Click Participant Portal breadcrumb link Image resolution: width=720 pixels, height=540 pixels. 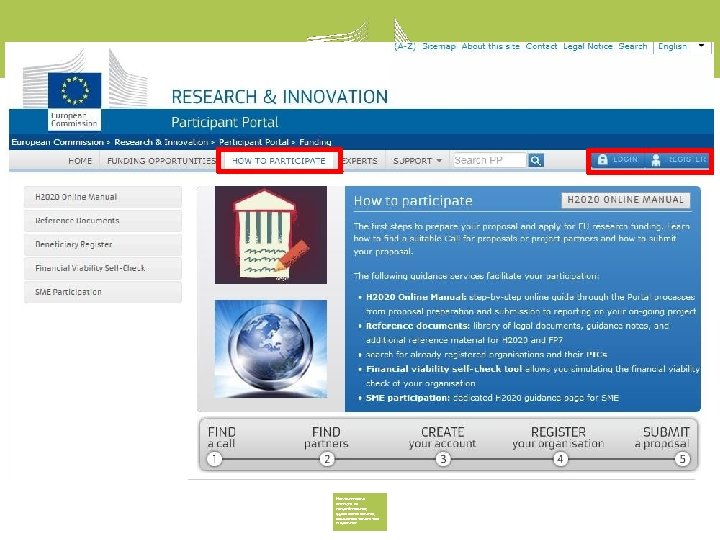pos(254,142)
